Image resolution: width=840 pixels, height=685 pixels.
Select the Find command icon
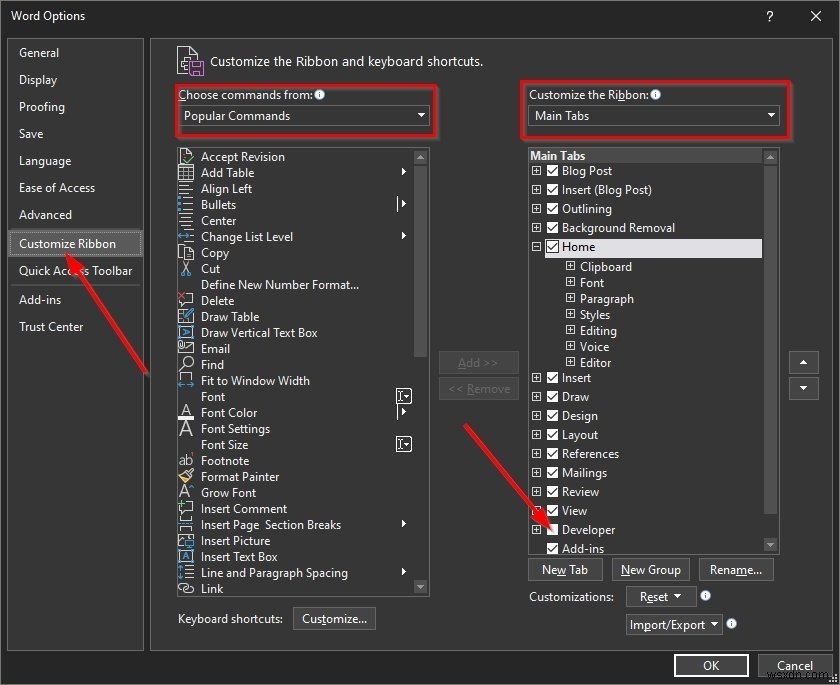(187, 365)
